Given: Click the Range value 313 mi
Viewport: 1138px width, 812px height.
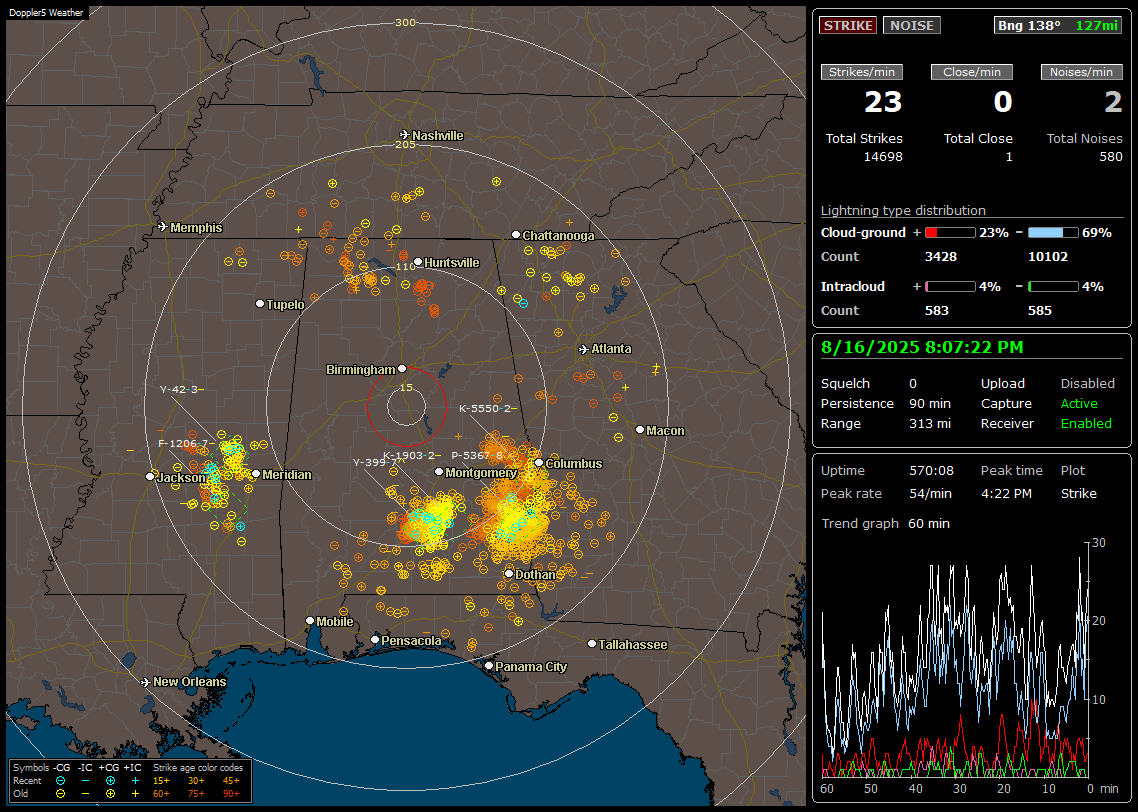Looking at the screenshot, I should coord(930,424).
